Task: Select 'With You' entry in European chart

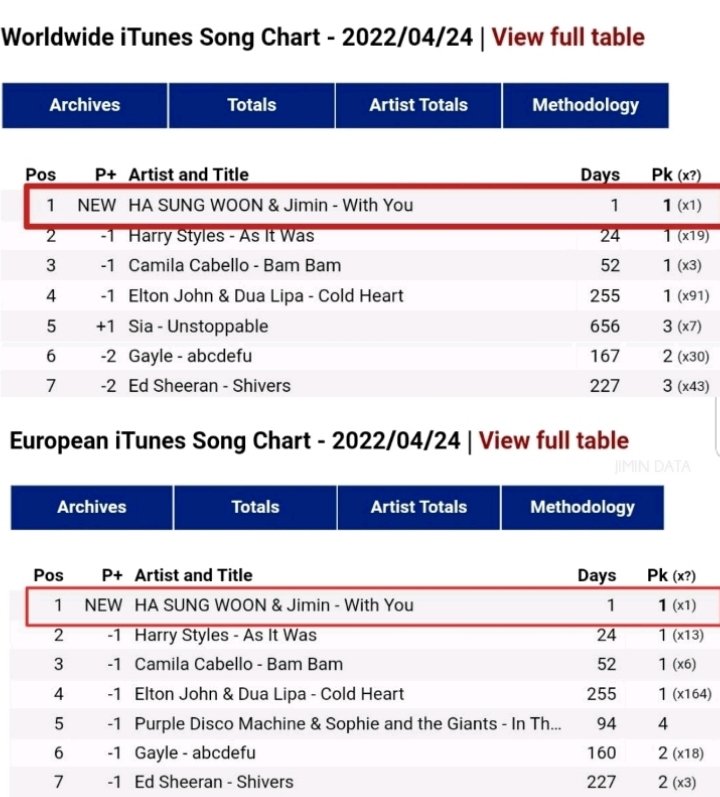Action: pos(274,605)
